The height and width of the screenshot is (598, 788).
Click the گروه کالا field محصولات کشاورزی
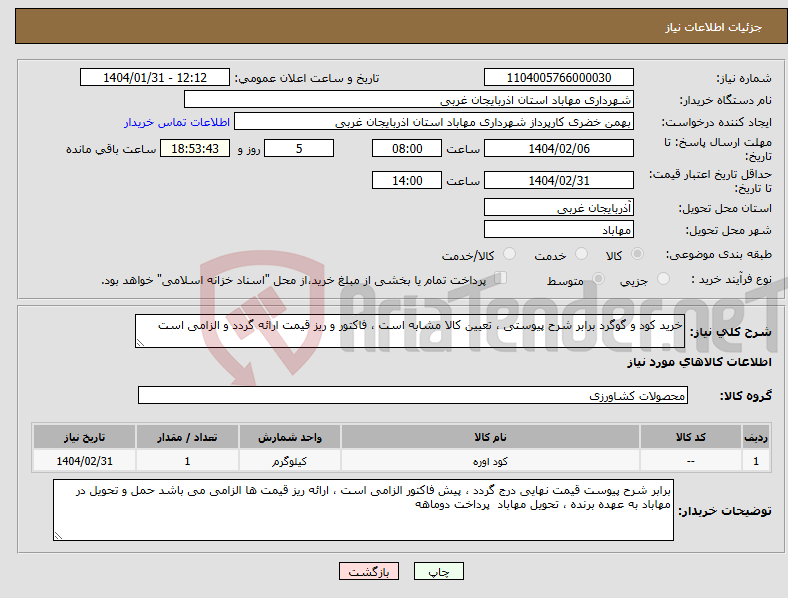pyautogui.click(x=413, y=395)
